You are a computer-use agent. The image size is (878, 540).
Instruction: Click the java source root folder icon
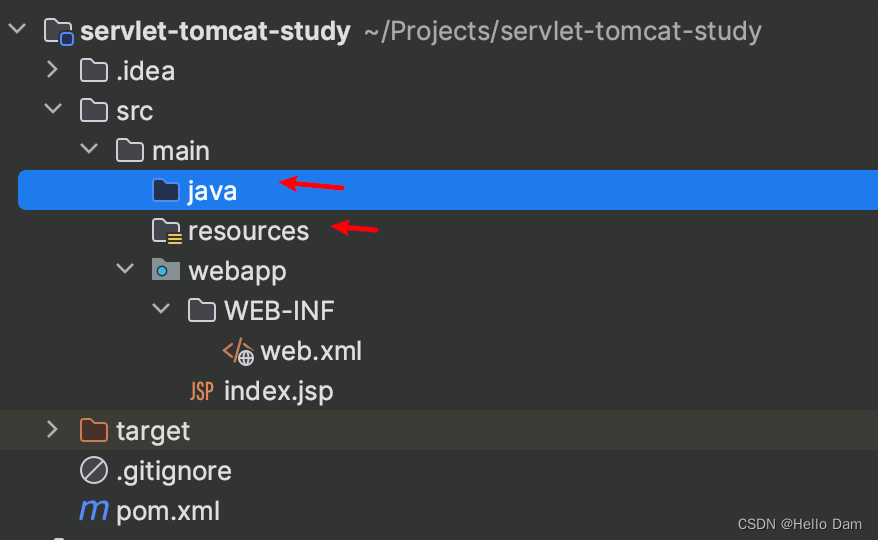166,190
